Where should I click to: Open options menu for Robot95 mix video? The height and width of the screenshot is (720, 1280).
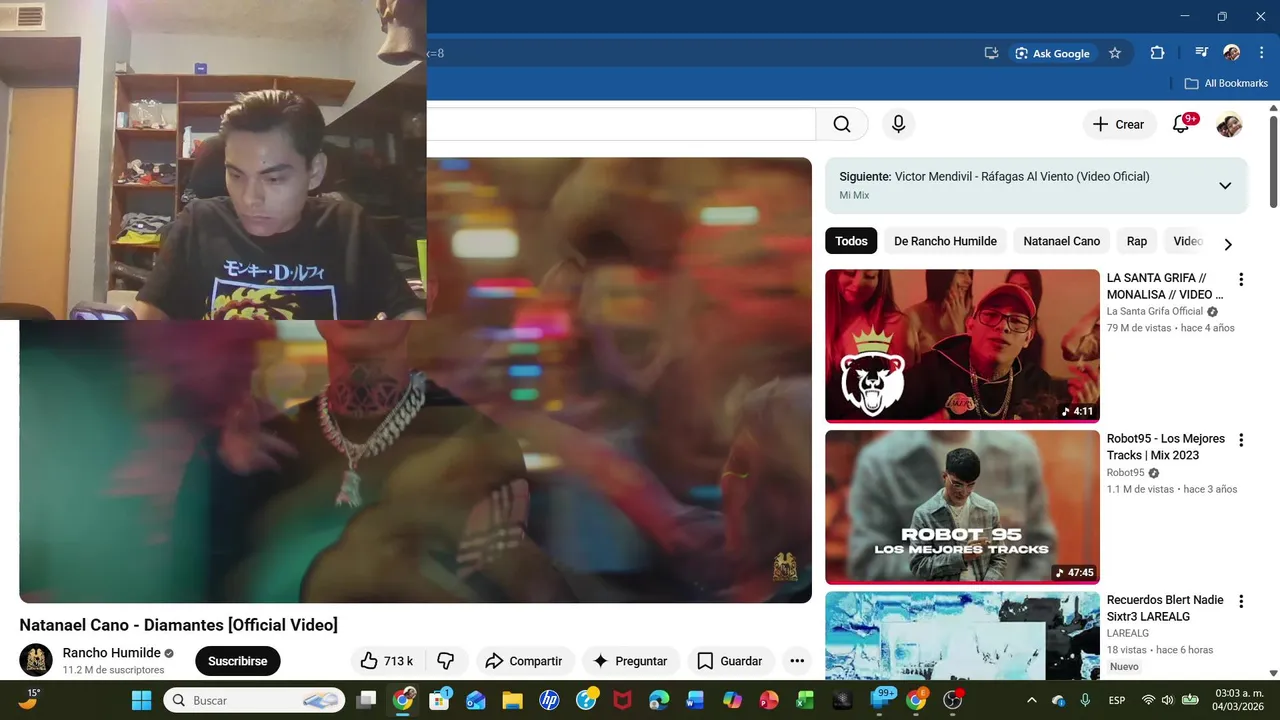coord(1241,441)
